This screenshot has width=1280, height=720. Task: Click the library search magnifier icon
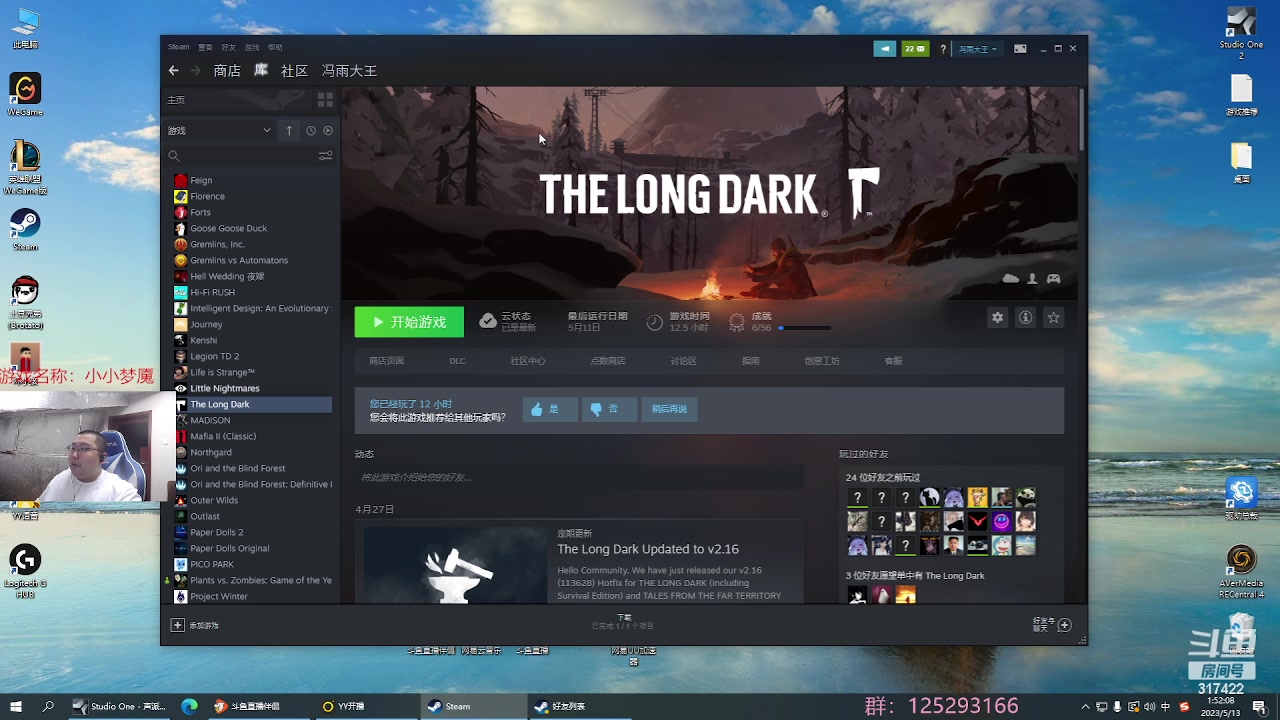click(x=174, y=156)
